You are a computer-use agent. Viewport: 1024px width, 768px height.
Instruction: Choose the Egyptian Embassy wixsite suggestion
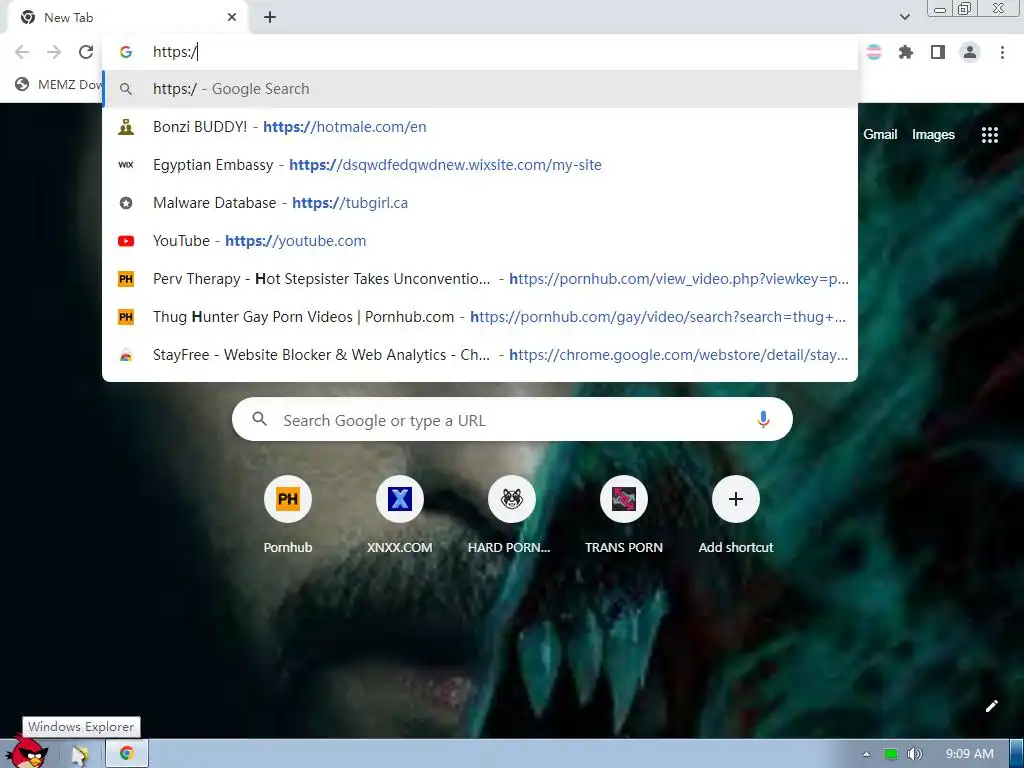coord(480,165)
